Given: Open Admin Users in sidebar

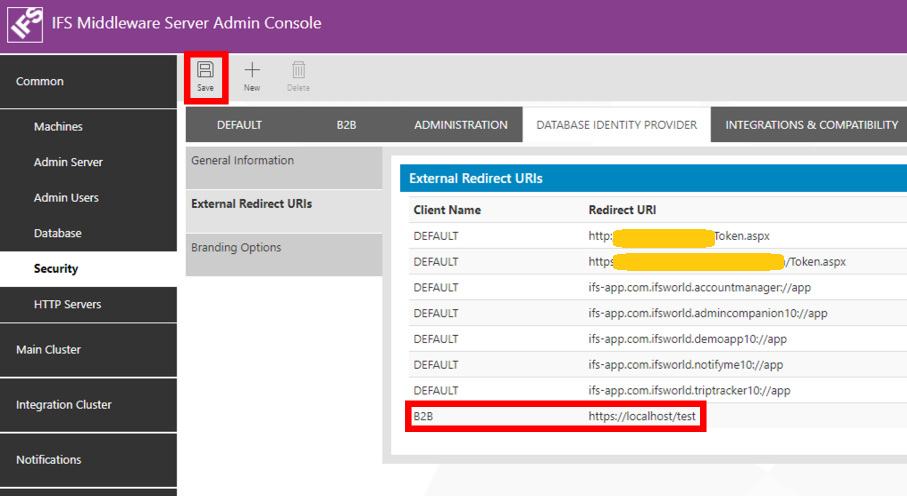Looking at the screenshot, I should 89,198.
